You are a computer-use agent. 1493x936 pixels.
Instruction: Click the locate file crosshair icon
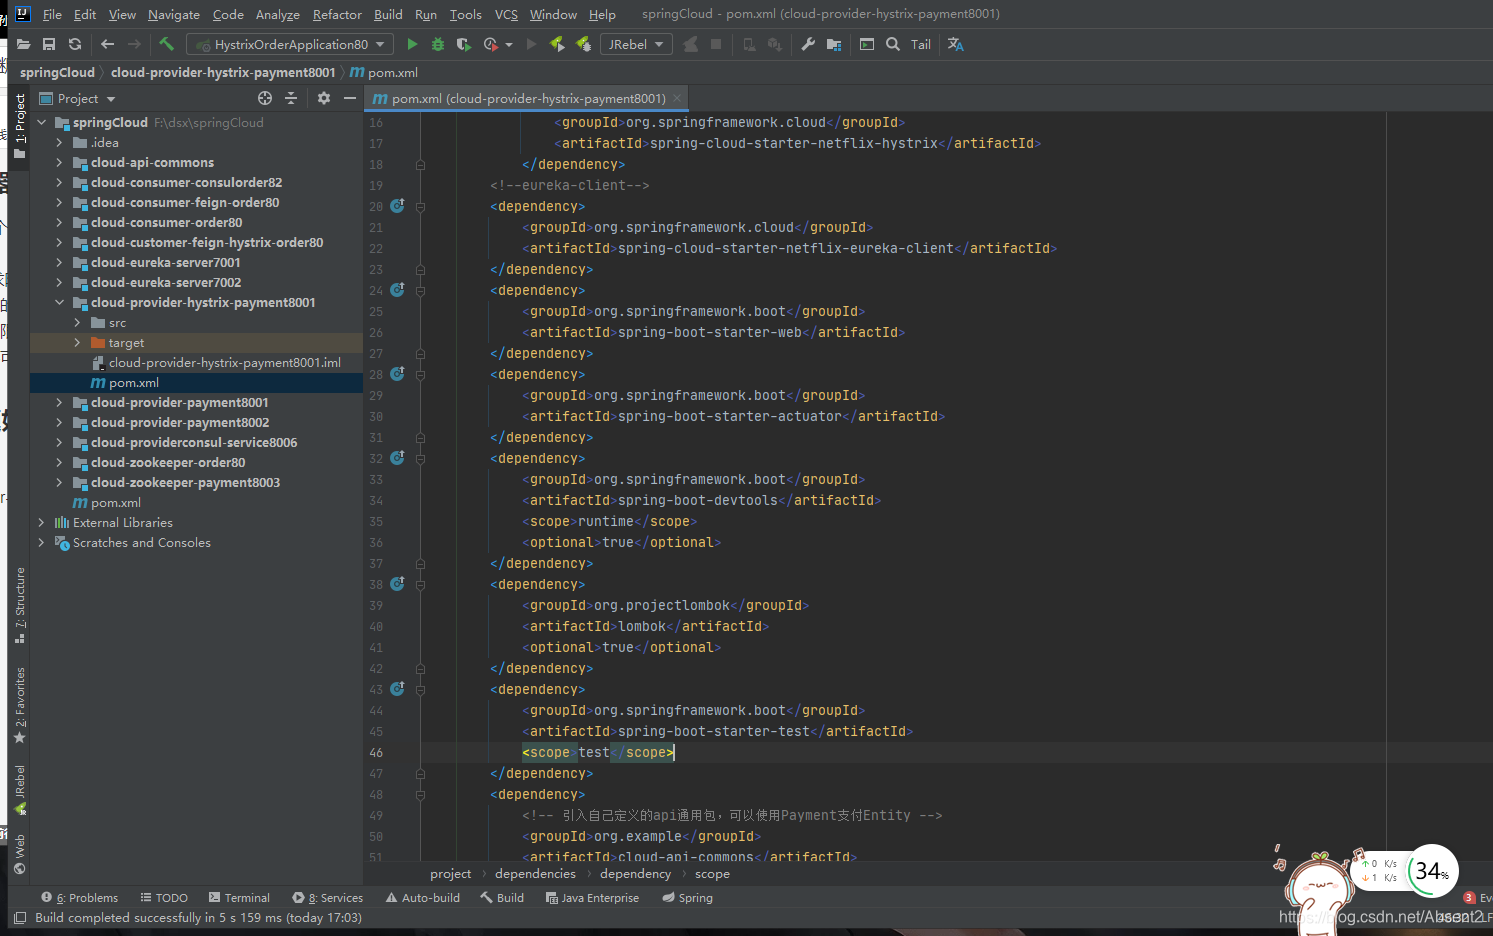click(x=265, y=98)
